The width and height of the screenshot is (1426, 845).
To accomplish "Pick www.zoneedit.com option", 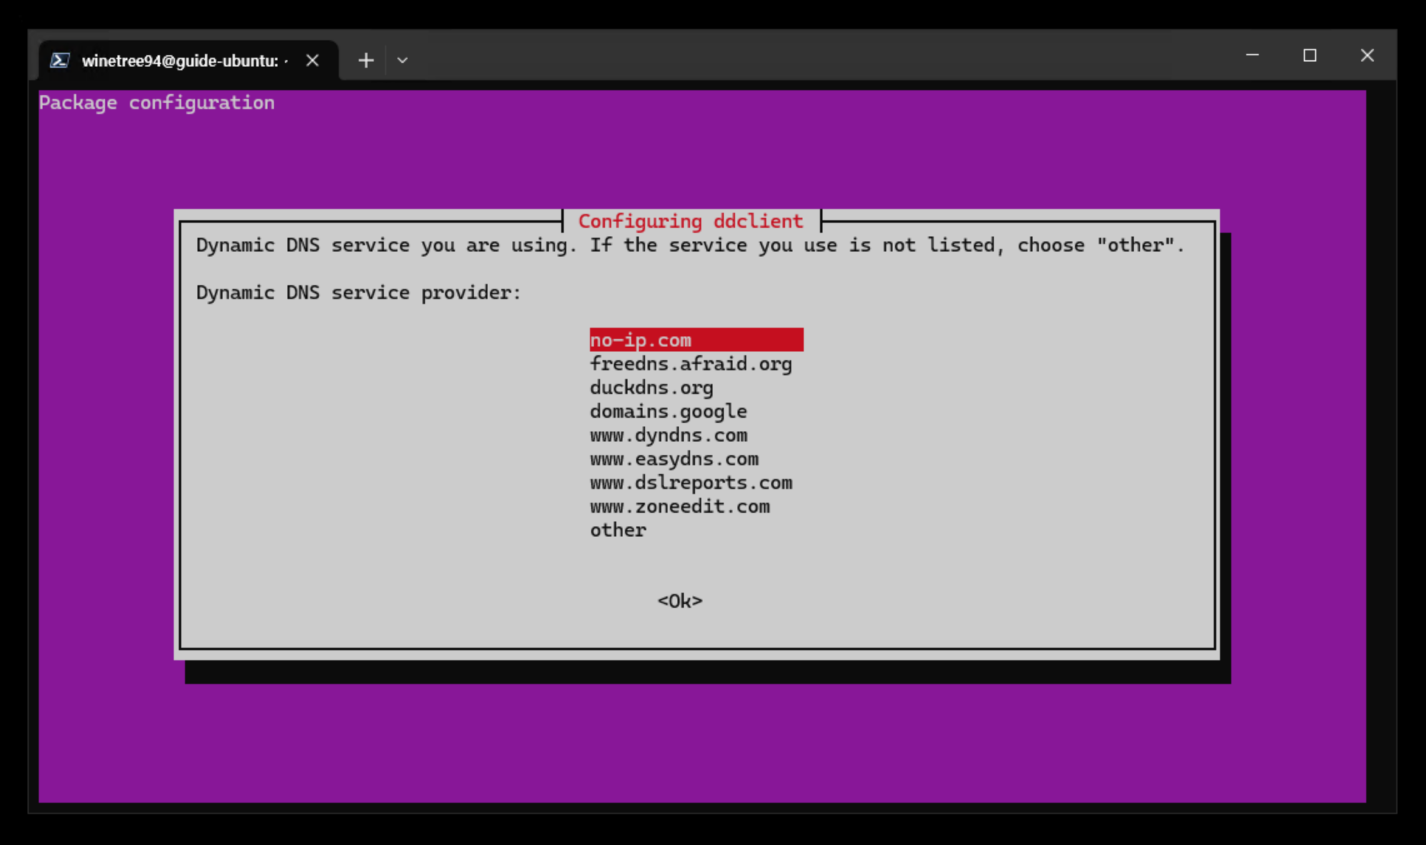I will 680,507.
